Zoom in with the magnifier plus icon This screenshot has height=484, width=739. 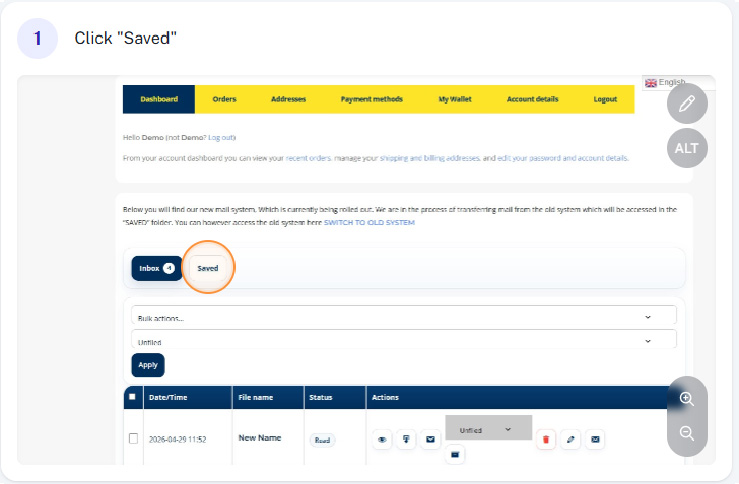[x=687, y=399]
